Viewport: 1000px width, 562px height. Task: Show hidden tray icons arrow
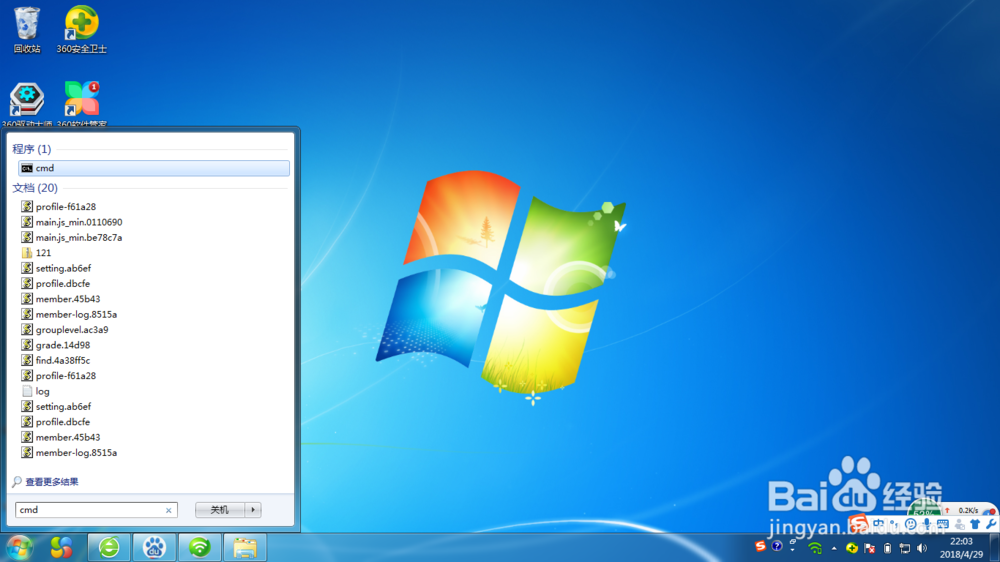[x=834, y=549]
